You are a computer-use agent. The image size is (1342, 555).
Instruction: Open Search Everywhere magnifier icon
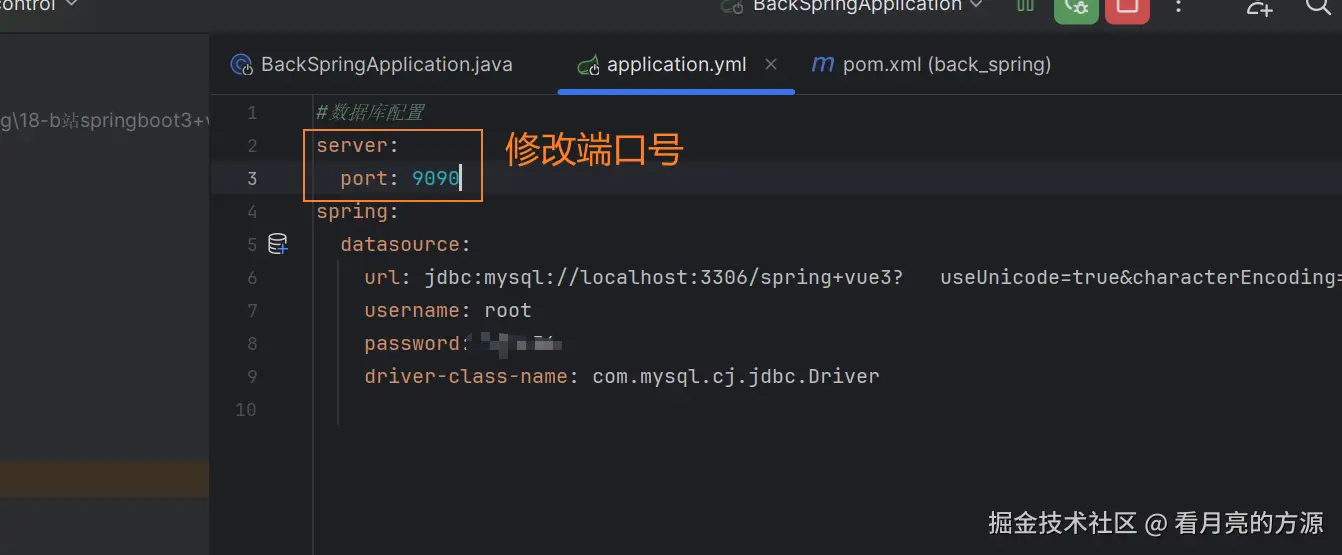(x=1318, y=7)
